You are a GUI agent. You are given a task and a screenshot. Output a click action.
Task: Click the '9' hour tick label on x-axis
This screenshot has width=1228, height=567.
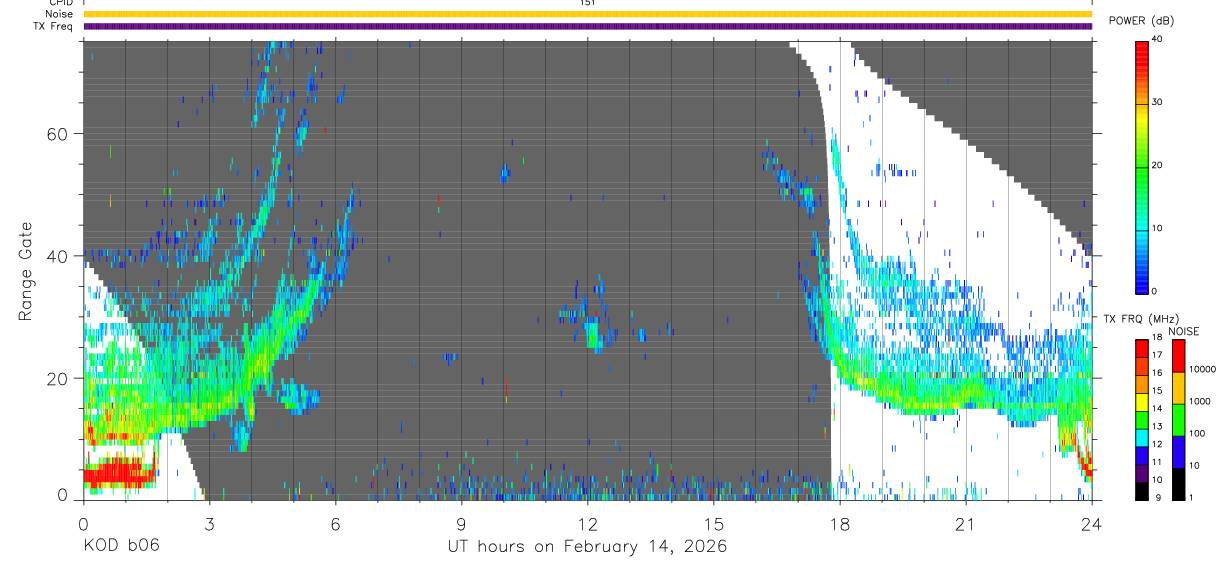tap(461, 524)
